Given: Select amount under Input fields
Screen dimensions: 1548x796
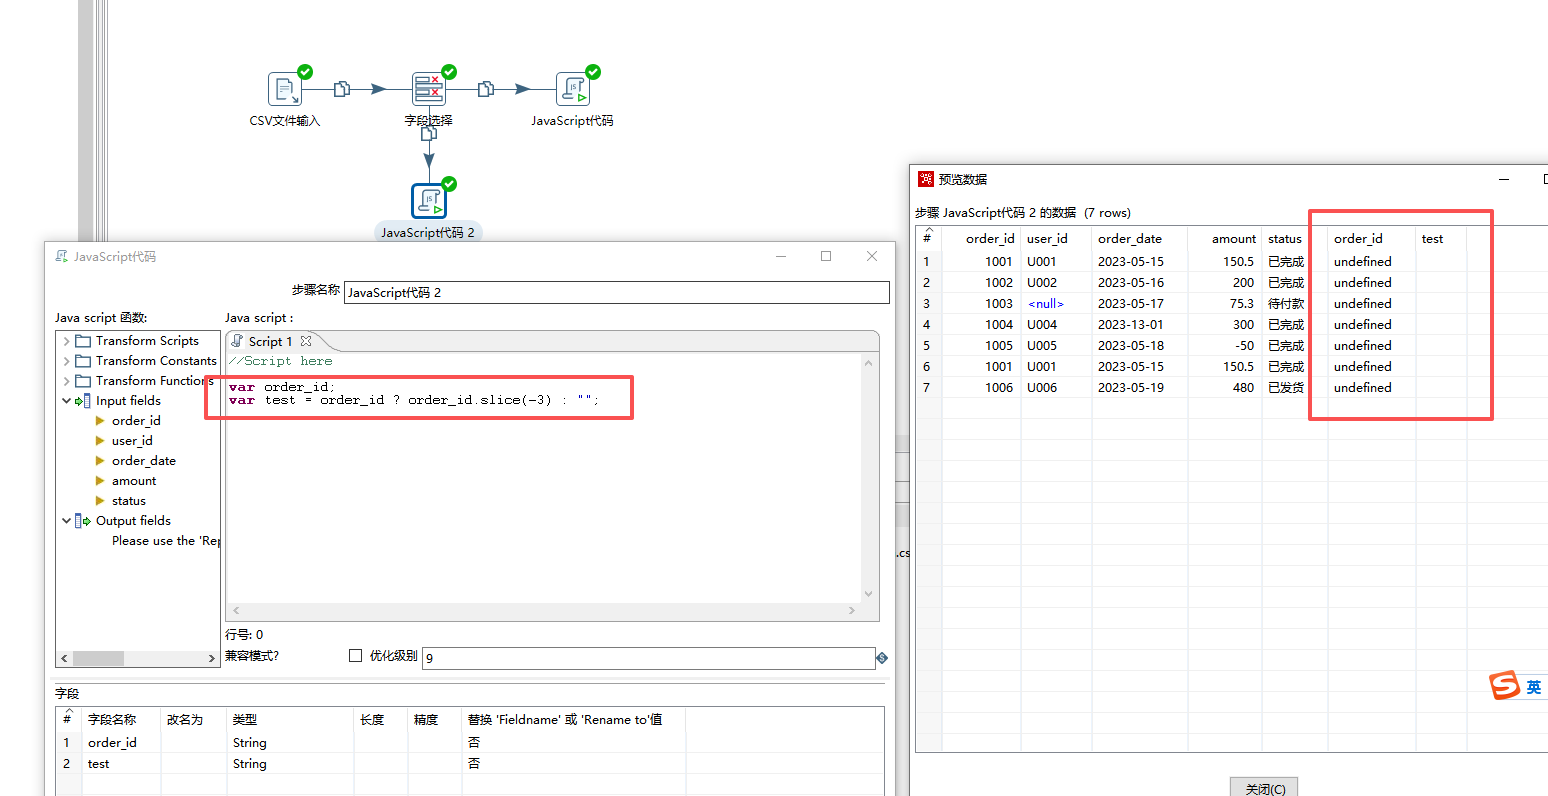Looking at the screenshot, I should coord(134,481).
